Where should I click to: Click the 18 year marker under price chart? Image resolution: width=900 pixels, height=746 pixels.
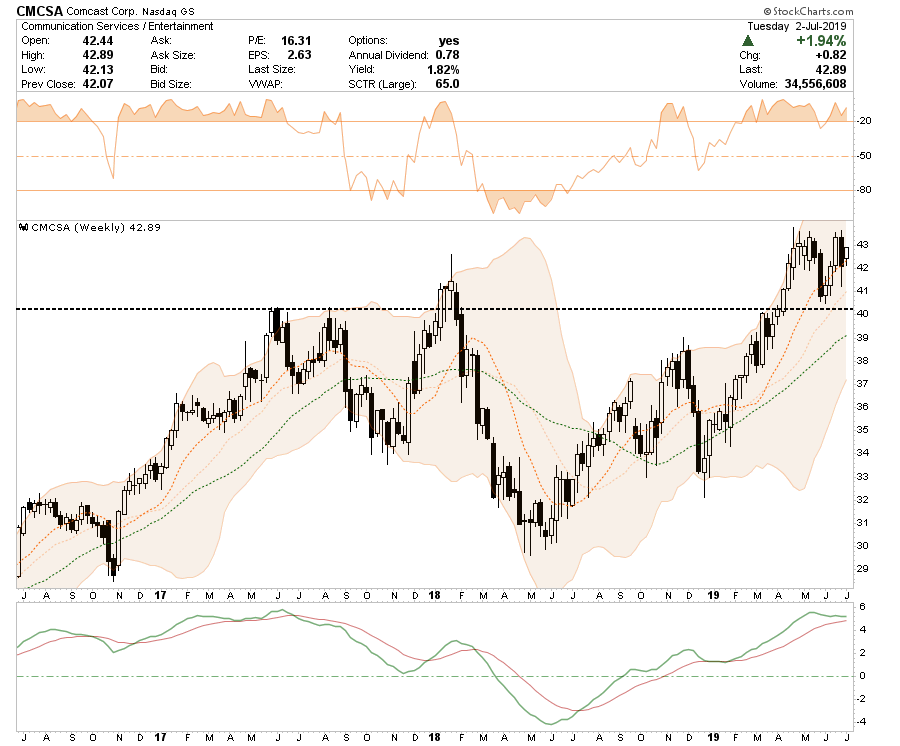pyautogui.click(x=435, y=595)
